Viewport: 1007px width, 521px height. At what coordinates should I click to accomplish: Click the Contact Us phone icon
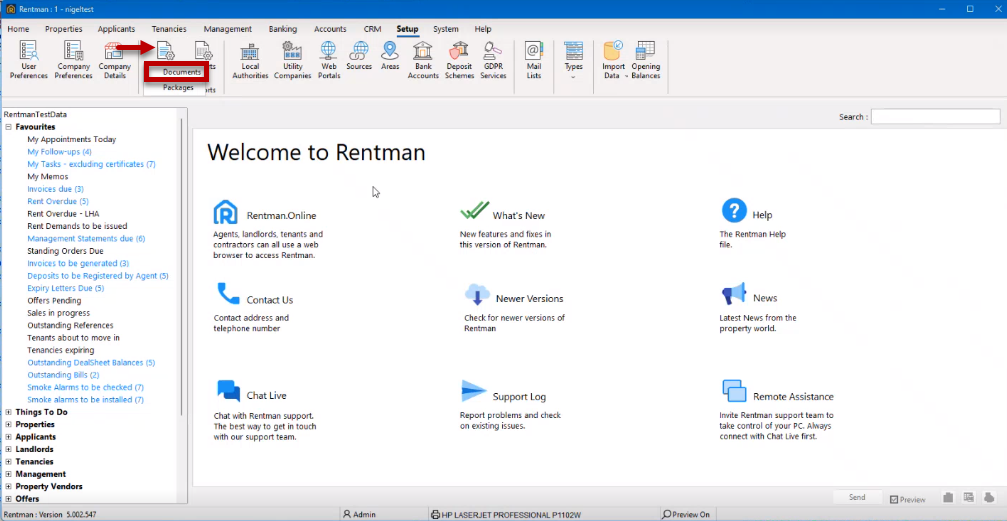[227, 293]
